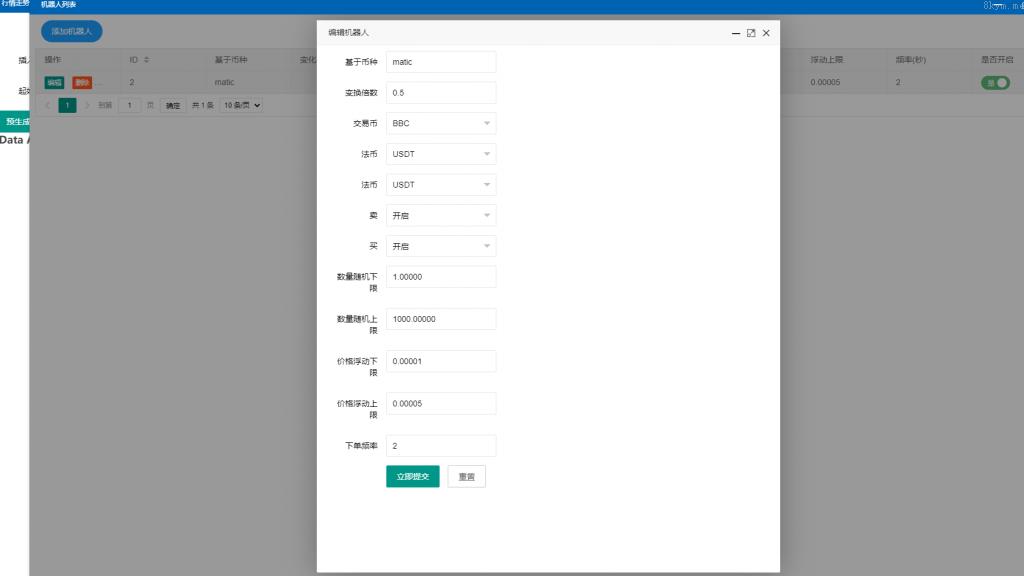Click the green 编辑 button in the row

pyautogui.click(x=54, y=83)
